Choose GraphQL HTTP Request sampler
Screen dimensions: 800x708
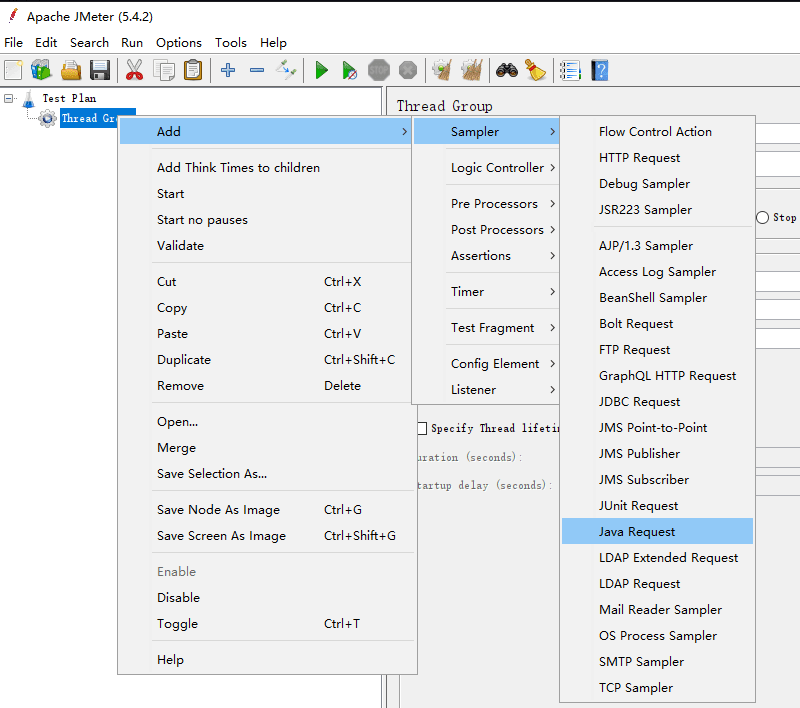[x=657, y=376]
